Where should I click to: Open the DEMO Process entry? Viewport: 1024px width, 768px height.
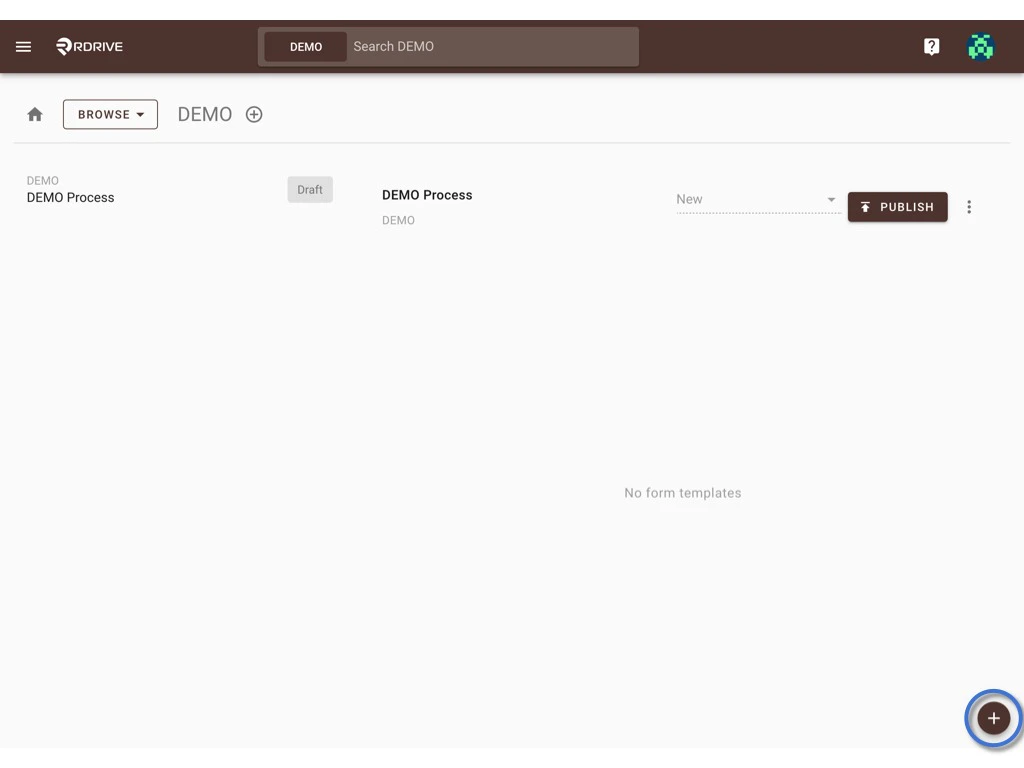click(x=70, y=197)
